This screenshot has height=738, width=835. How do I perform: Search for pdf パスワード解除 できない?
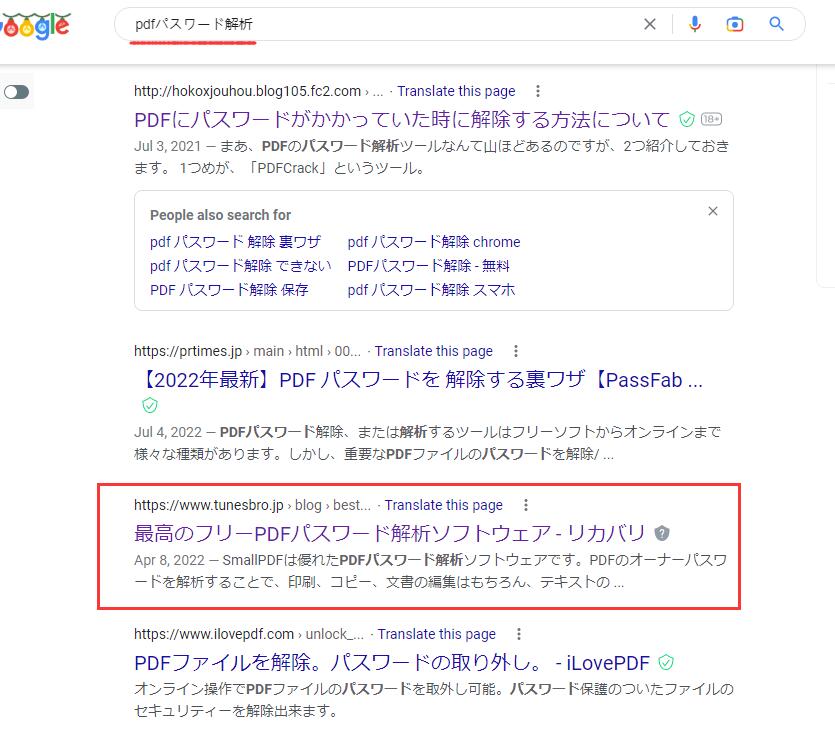(241, 265)
